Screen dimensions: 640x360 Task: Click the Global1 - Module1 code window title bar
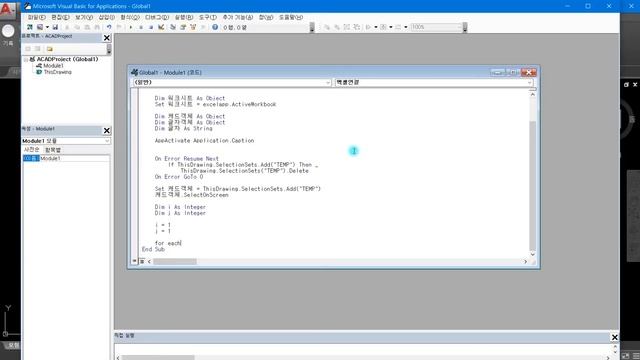click(310, 72)
